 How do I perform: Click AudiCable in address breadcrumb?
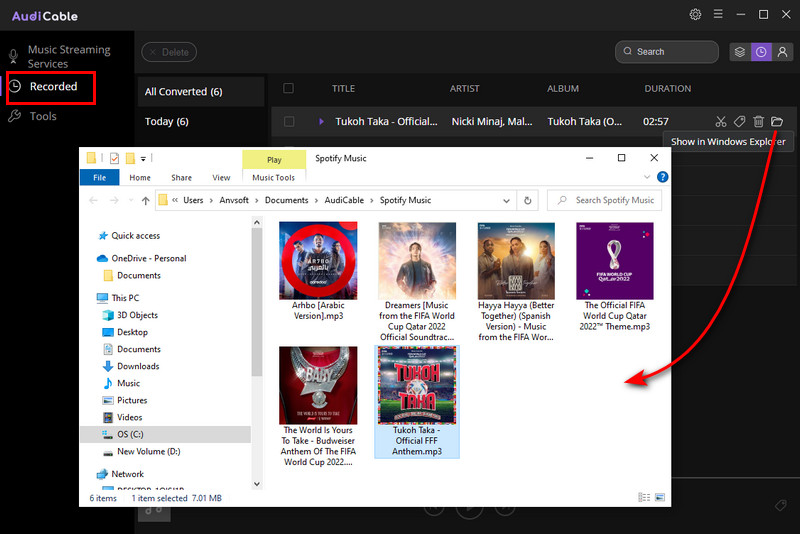click(344, 200)
